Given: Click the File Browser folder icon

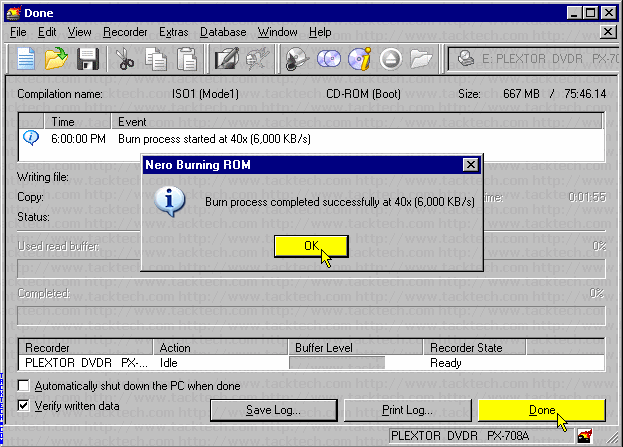Looking at the screenshot, I should pyautogui.click(x=421, y=59).
